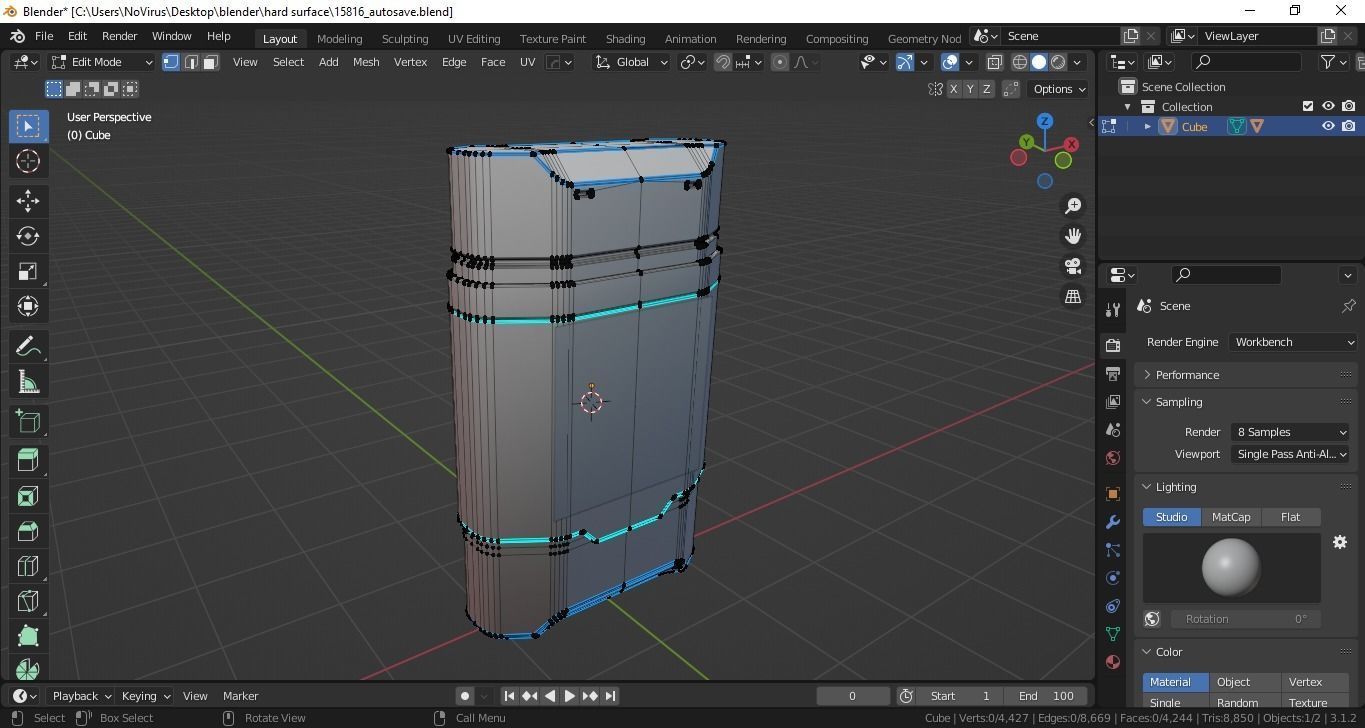1365x728 pixels.
Task: Toggle X axis mesh symmetry
Action: [x=953, y=89]
